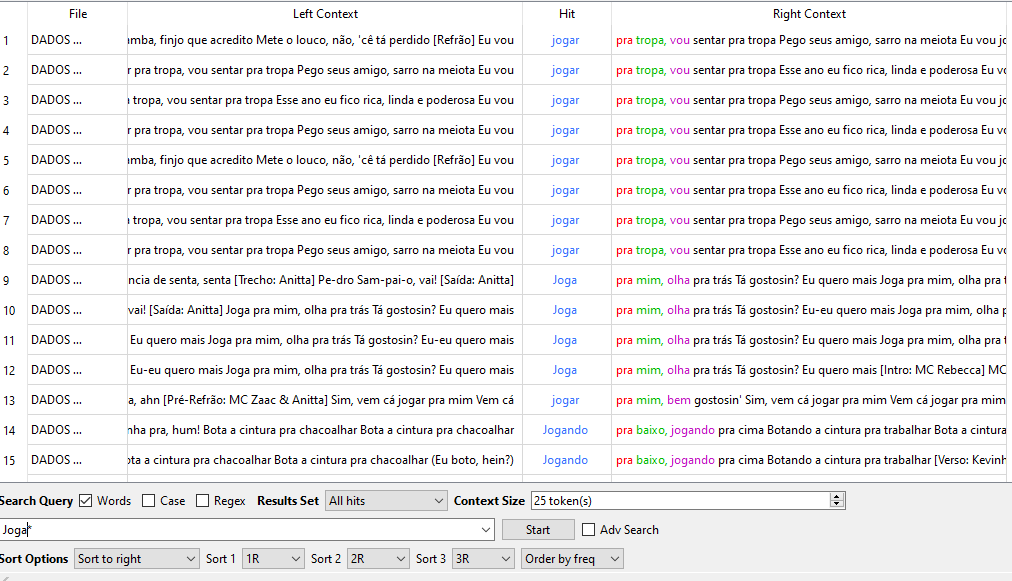
Task: Open the Sort 3 dropdown showing 3R
Action: click(483, 559)
